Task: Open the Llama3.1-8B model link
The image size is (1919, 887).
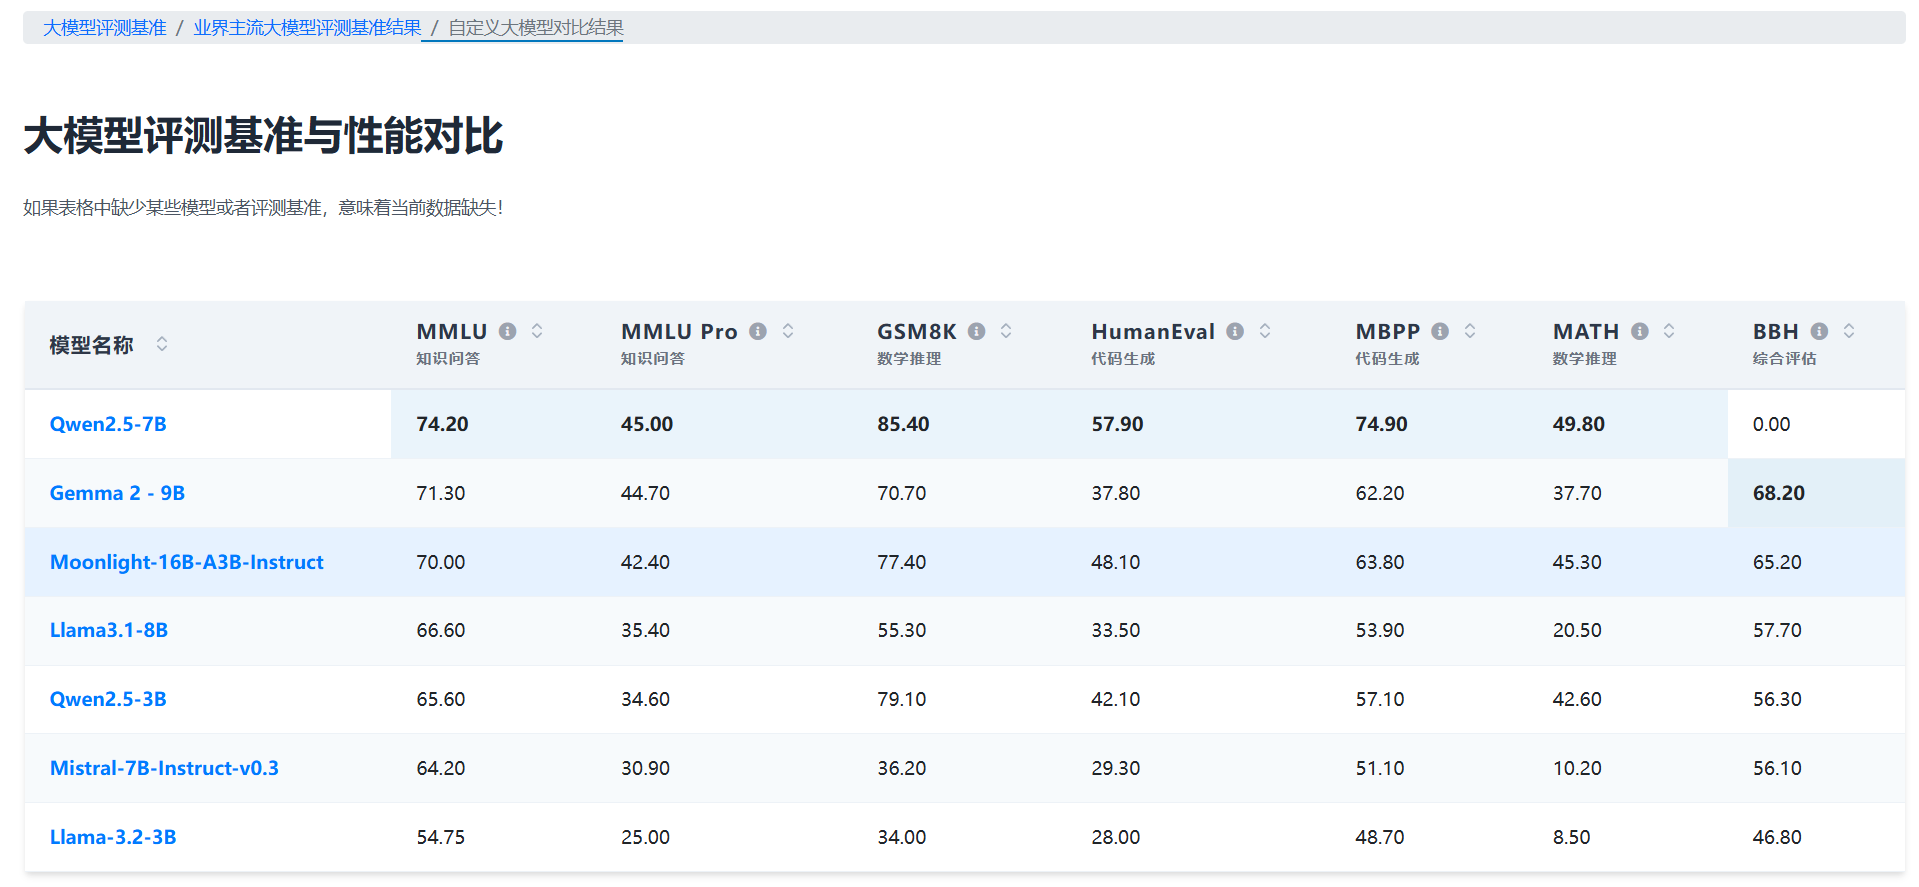Action: click(109, 630)
